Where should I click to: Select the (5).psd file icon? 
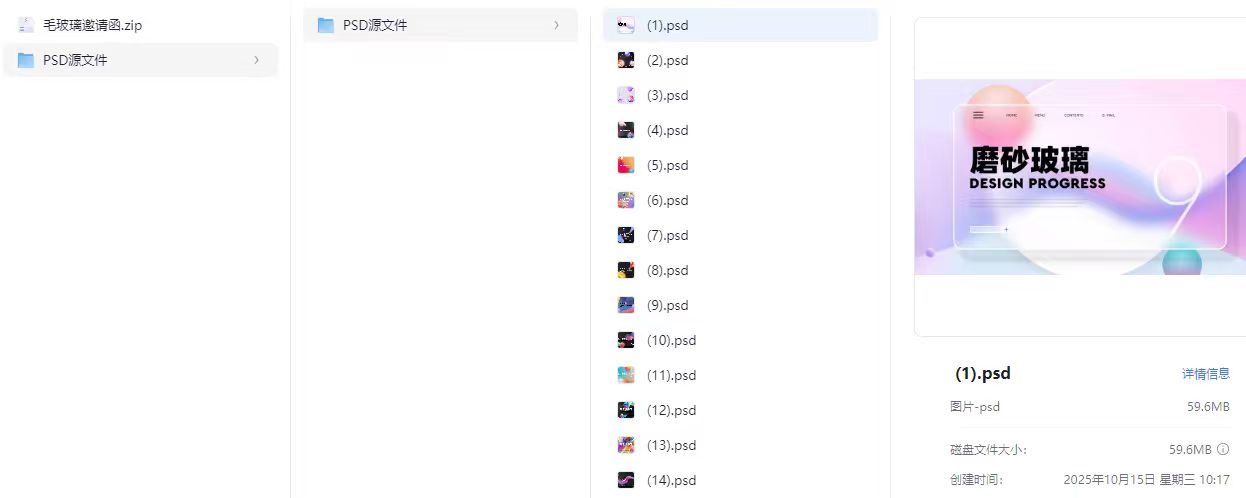coord(626,165)
